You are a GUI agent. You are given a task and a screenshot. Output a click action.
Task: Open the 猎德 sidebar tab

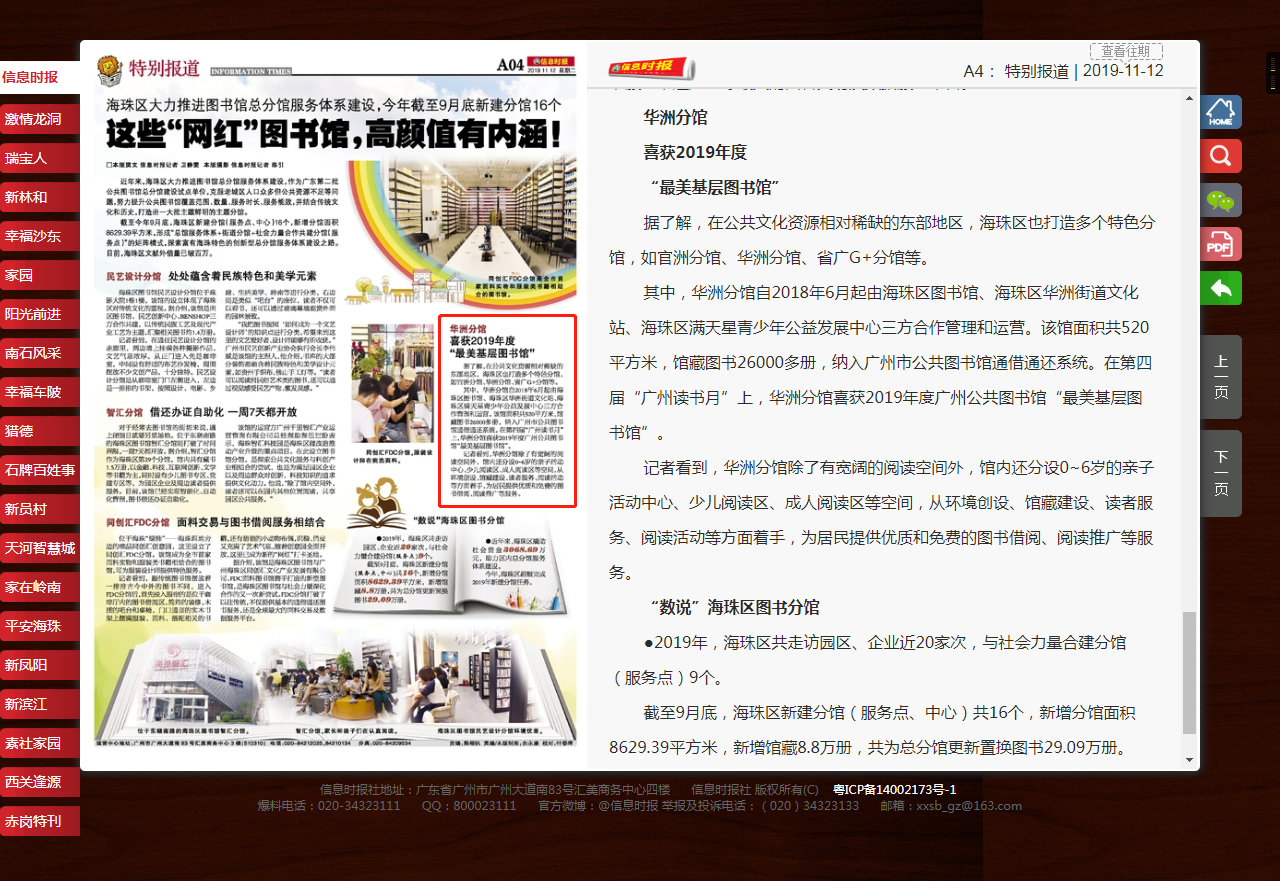[40, 431]
